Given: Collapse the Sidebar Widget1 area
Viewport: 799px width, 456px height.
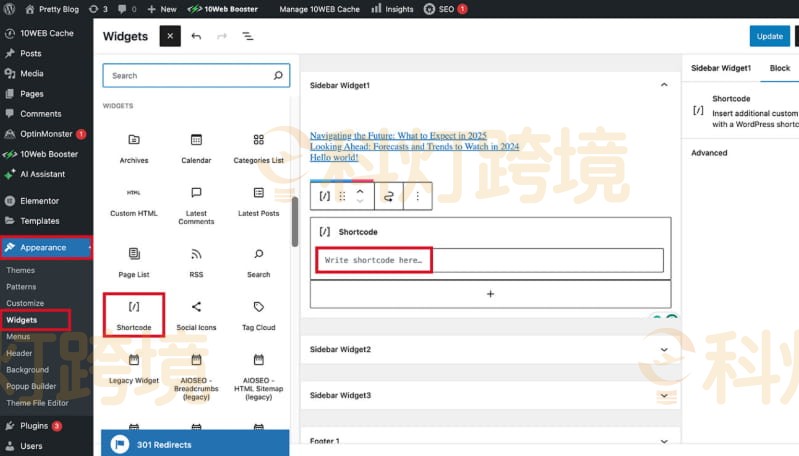Looking at the screenshot, I should (x=664, y=85).
